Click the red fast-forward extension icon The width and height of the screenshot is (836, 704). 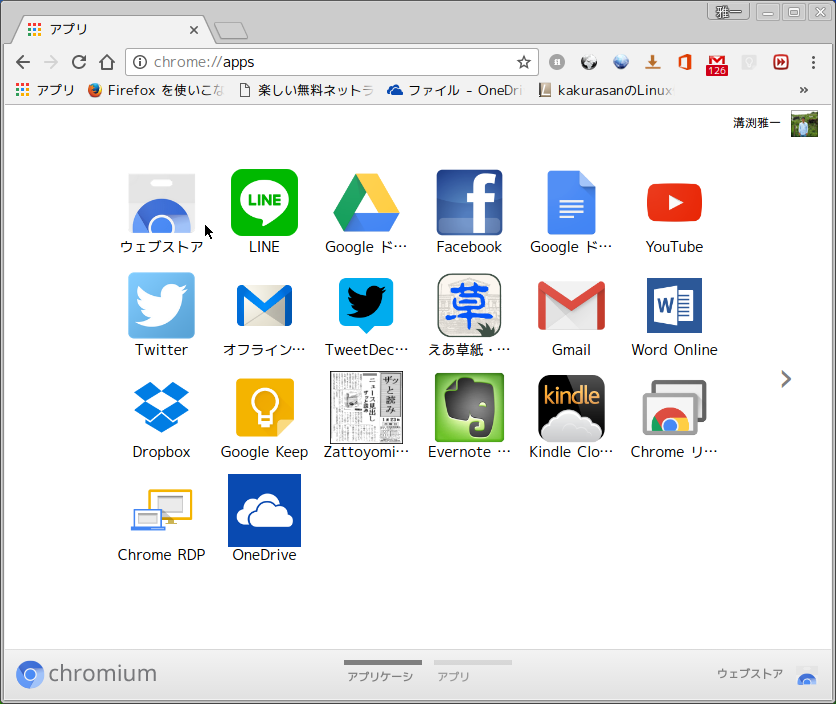tap(781, 62)
